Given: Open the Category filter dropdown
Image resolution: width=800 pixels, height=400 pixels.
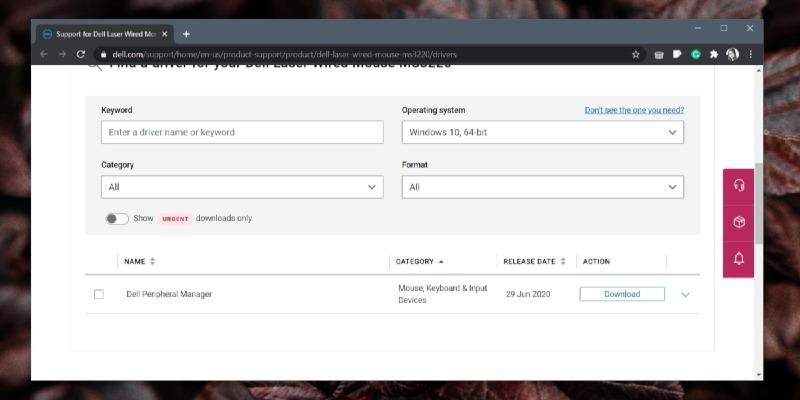Looking at the screenshot, I should [242, 187].
